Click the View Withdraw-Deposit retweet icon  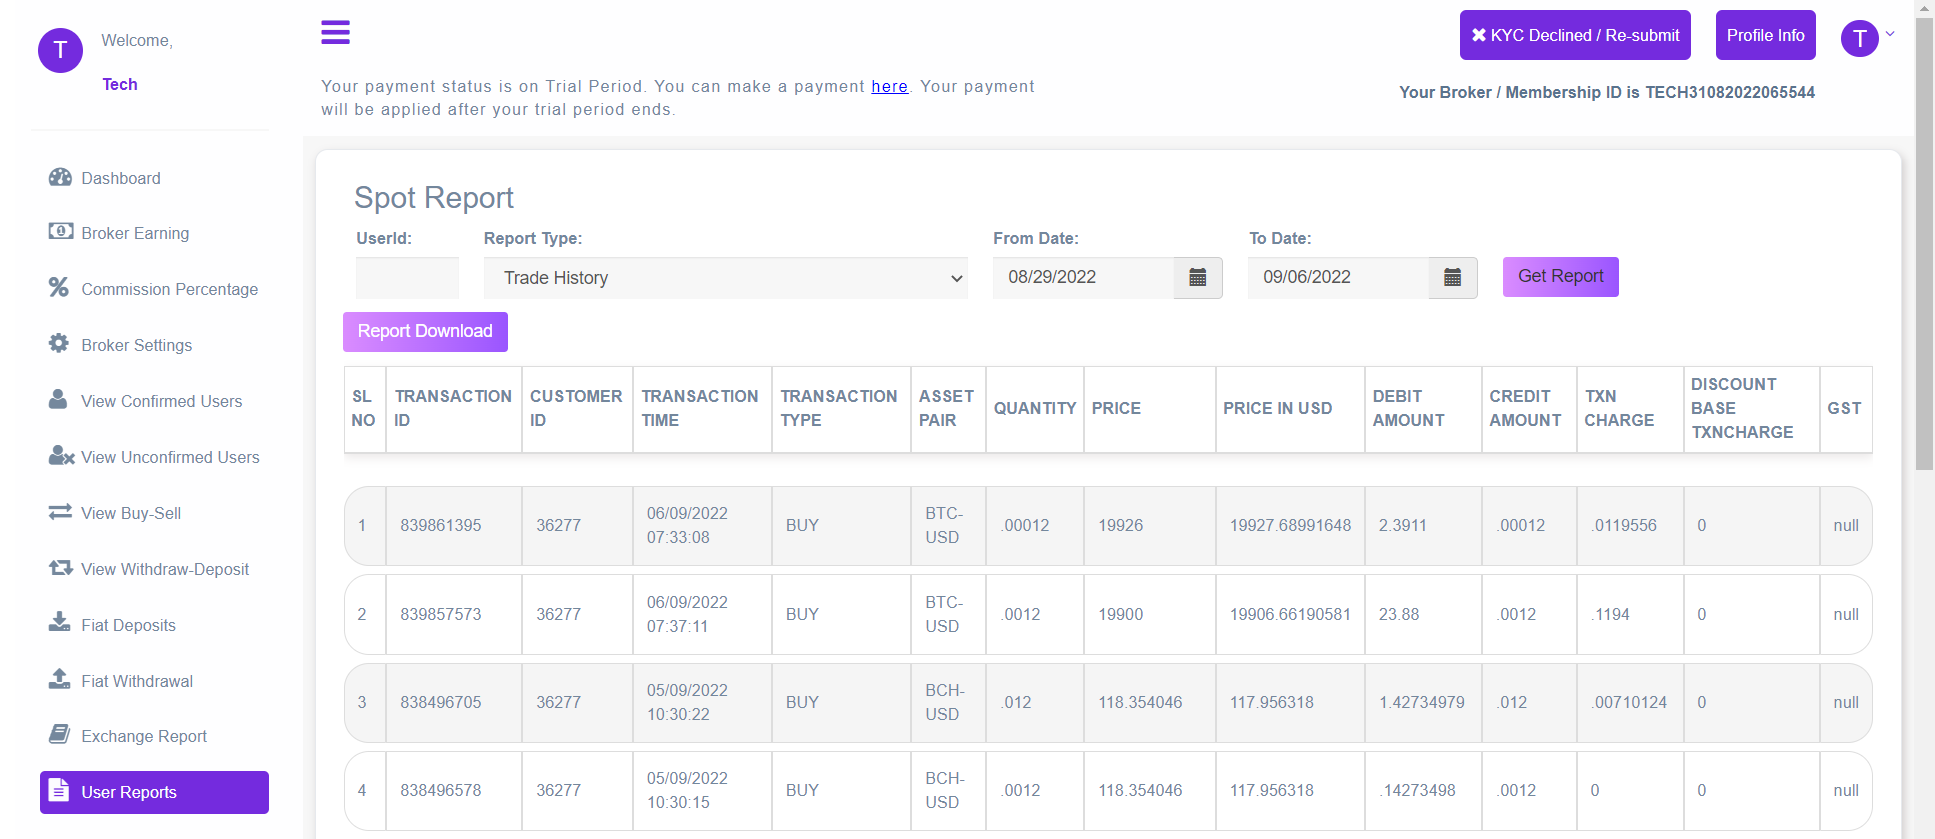60,568
